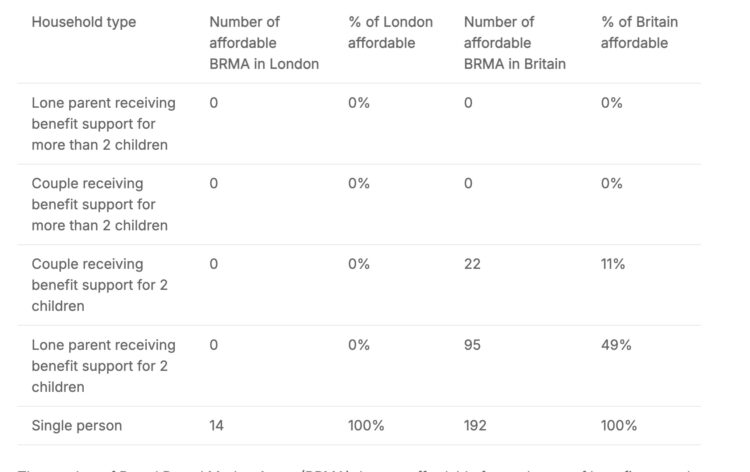The width and height of the screenshot is (750, 472).
Task: Click Single person's 100% London affordable cell
Action: pos(366,426)
